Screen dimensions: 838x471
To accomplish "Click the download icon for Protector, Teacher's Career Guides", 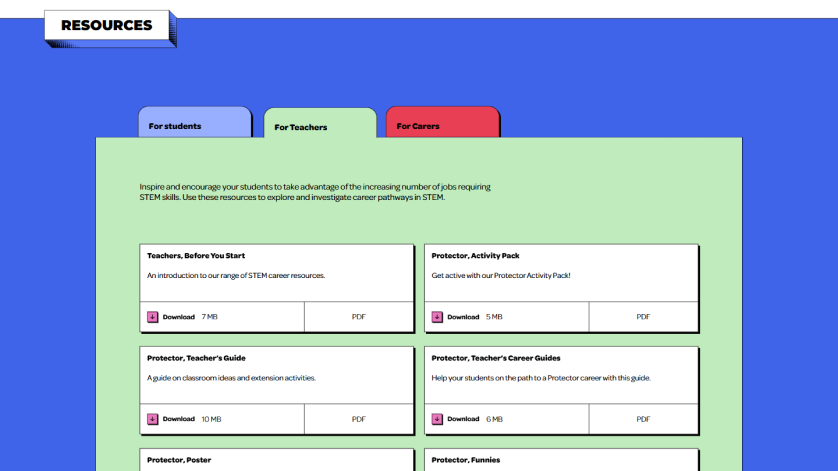I will (x=437, y=419).
